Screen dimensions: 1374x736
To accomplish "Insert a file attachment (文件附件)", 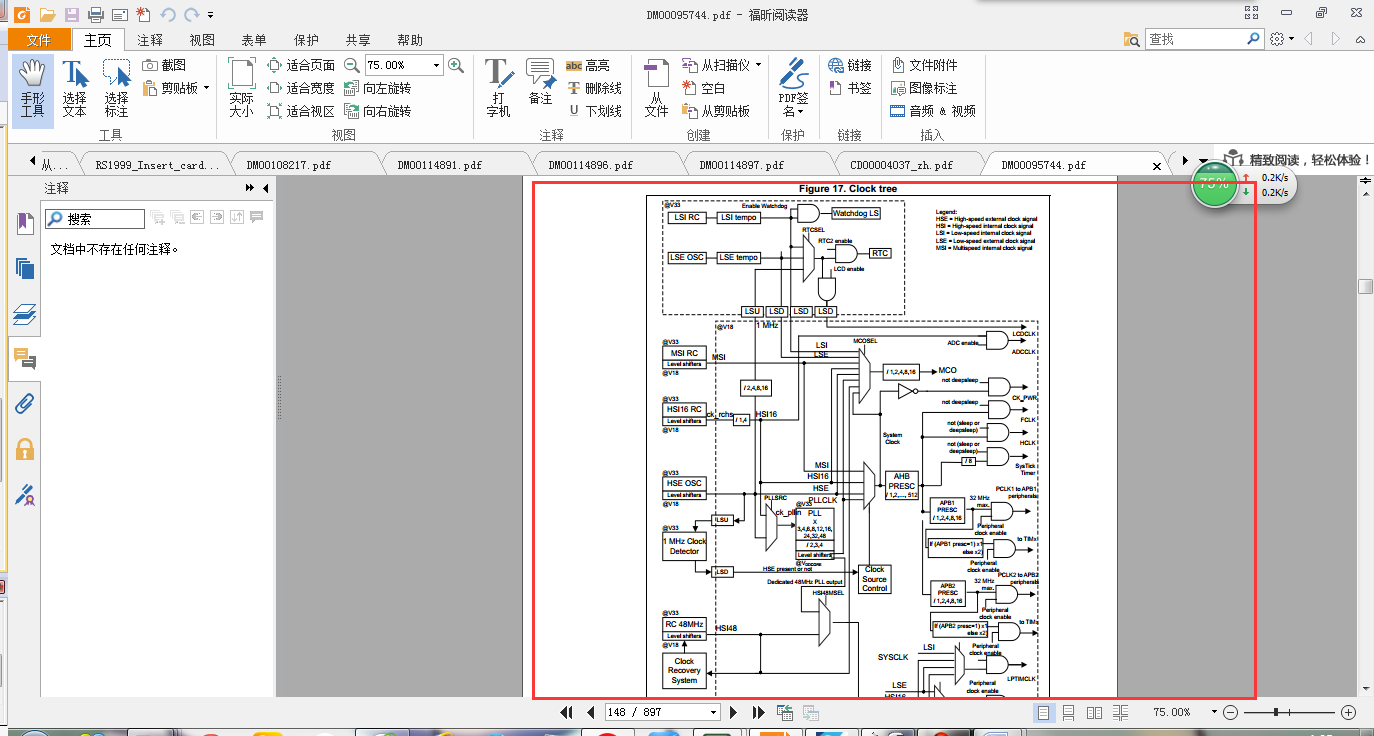I will click(x=924, y=65).
